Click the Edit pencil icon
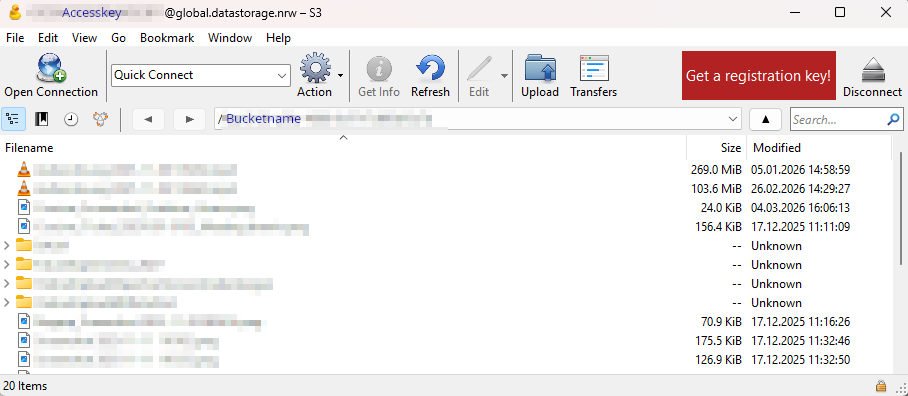Image resolution: width=908 pixels, height=396 pixels. (x=479, y=69)
